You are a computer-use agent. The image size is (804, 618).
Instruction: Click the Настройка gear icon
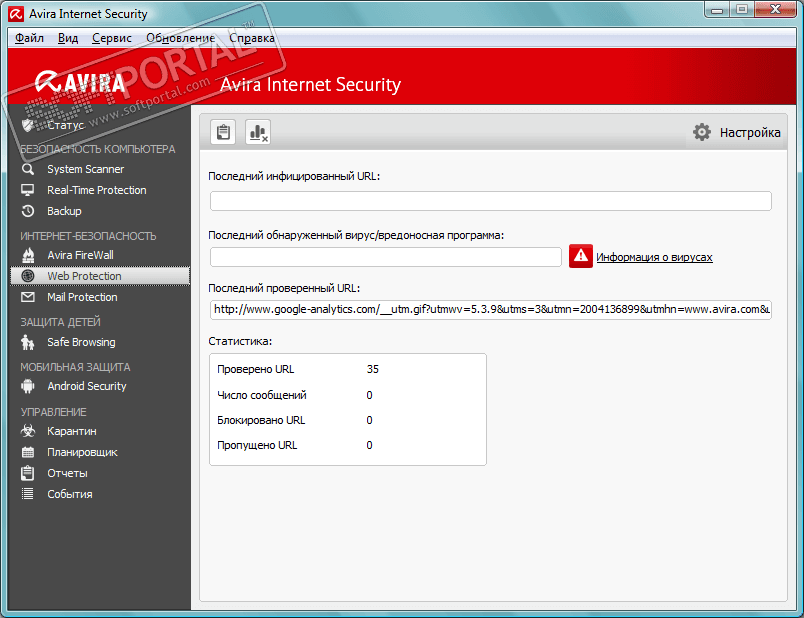point(701,132)
